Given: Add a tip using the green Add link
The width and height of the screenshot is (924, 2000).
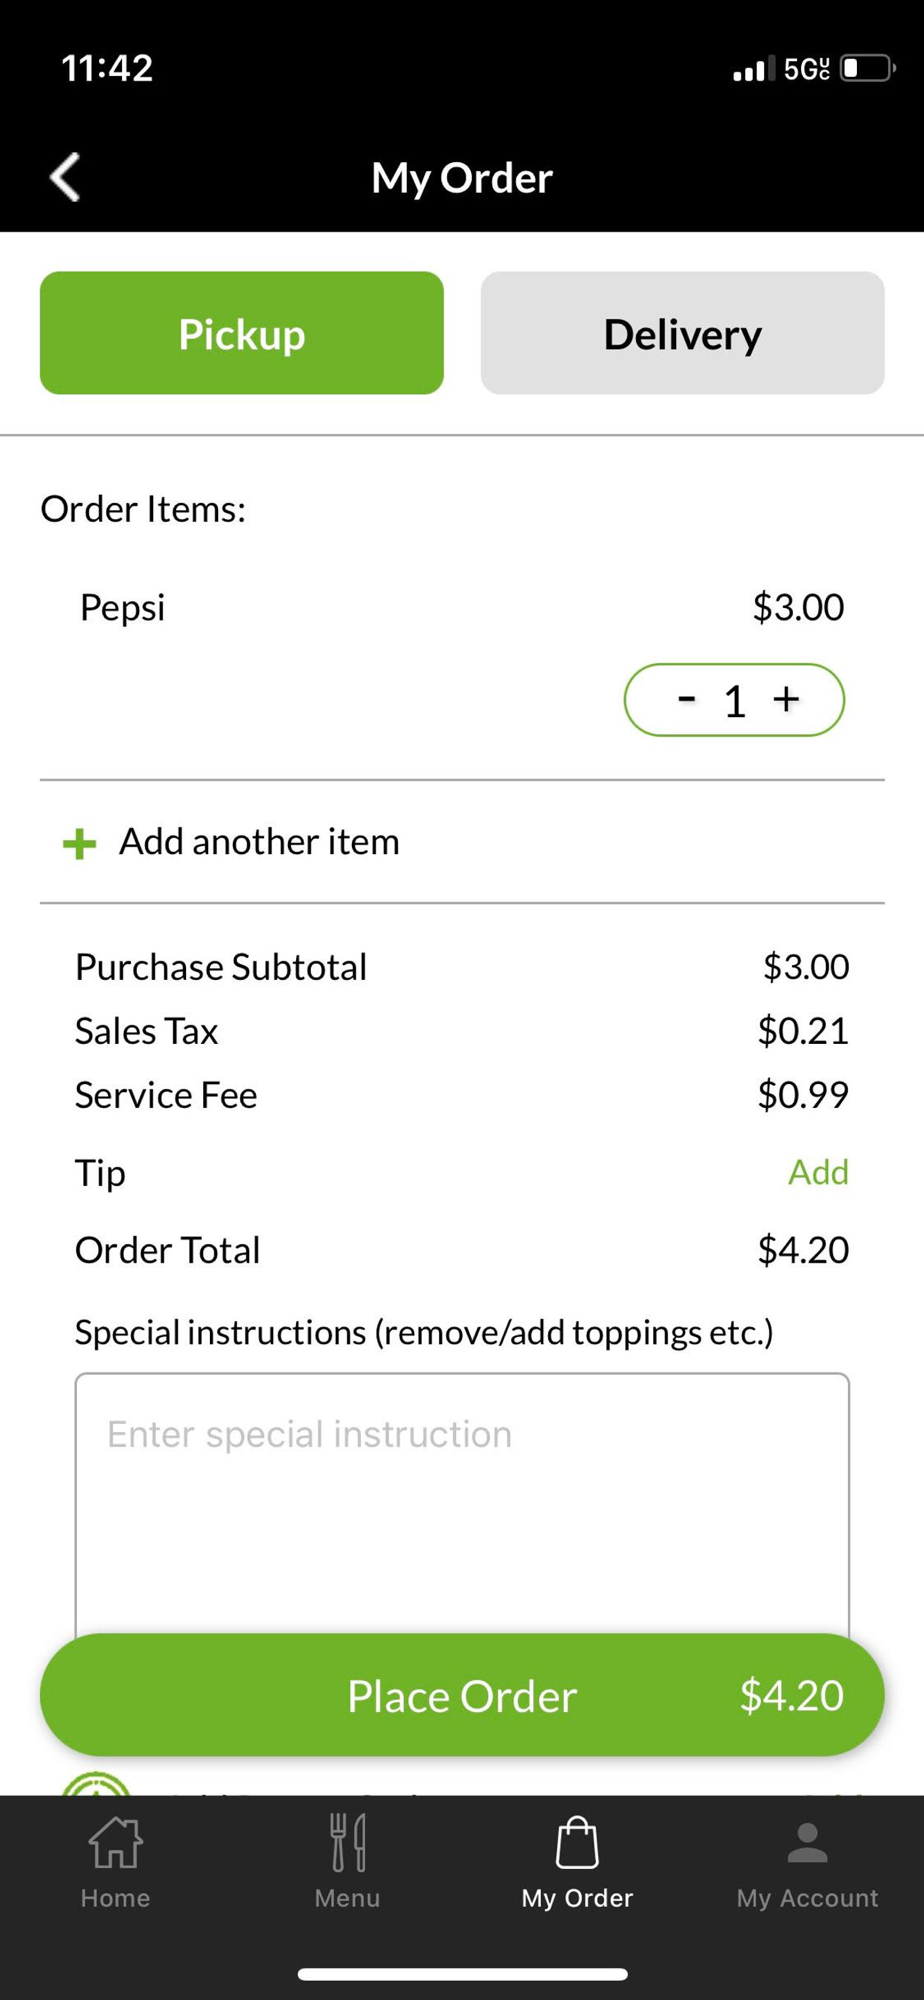Looking at the screenshot, I should [x=817, y=1172].
